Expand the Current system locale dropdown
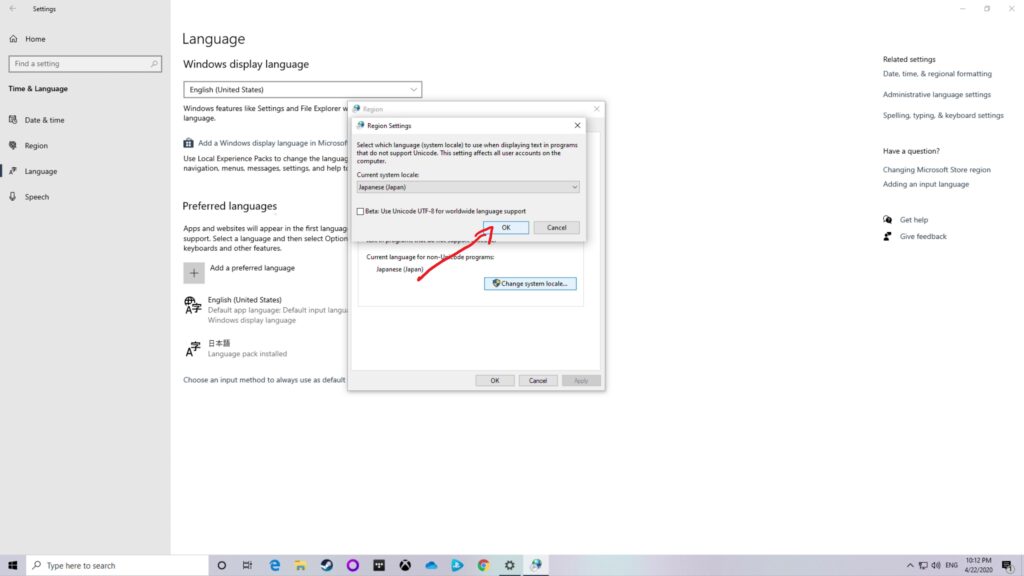This screenshot has width=1024, height=576. coord(468,187)
